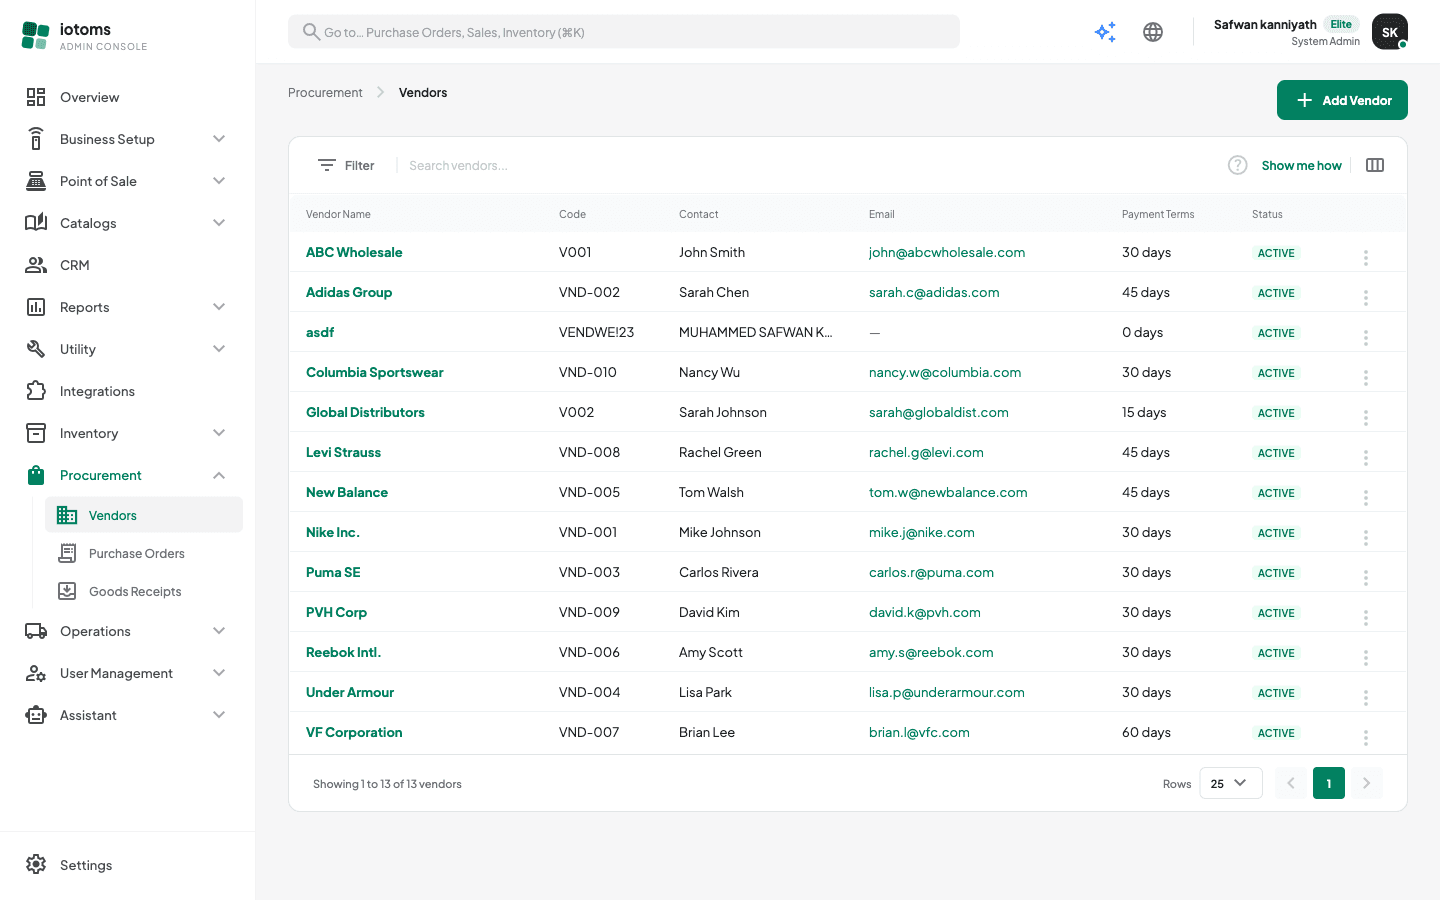Click the Settings gear icon
Image resolution: width=1440 pixels, height=900 pixels.
coord(36,865)
